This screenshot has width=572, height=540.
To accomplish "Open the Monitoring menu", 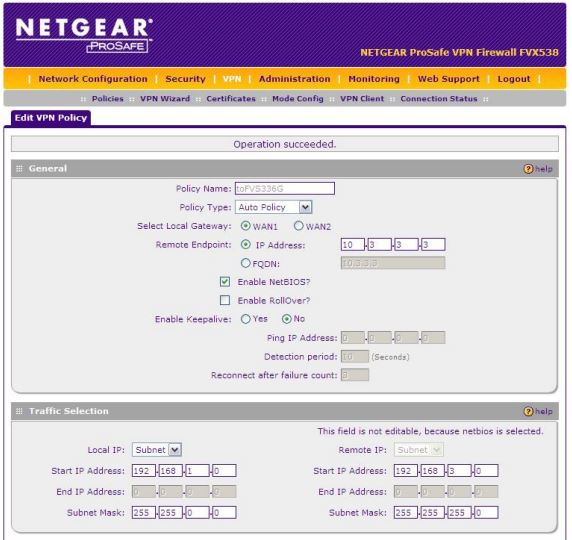I will [x=374, y=79].
